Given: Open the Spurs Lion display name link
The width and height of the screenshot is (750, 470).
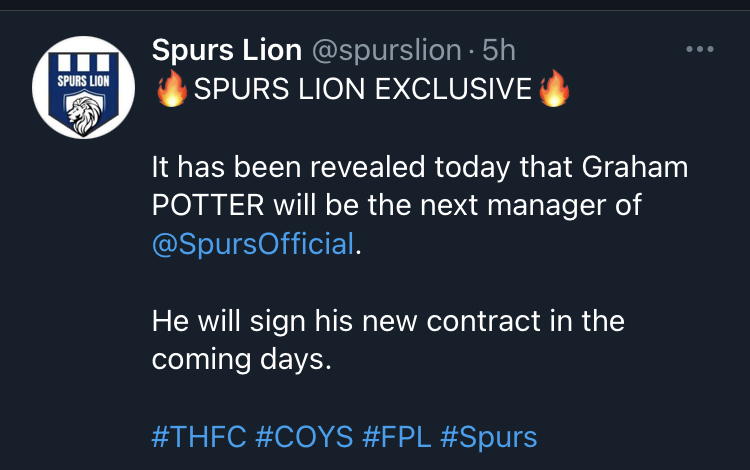Looking at the screenshot, I should (227, 50).
